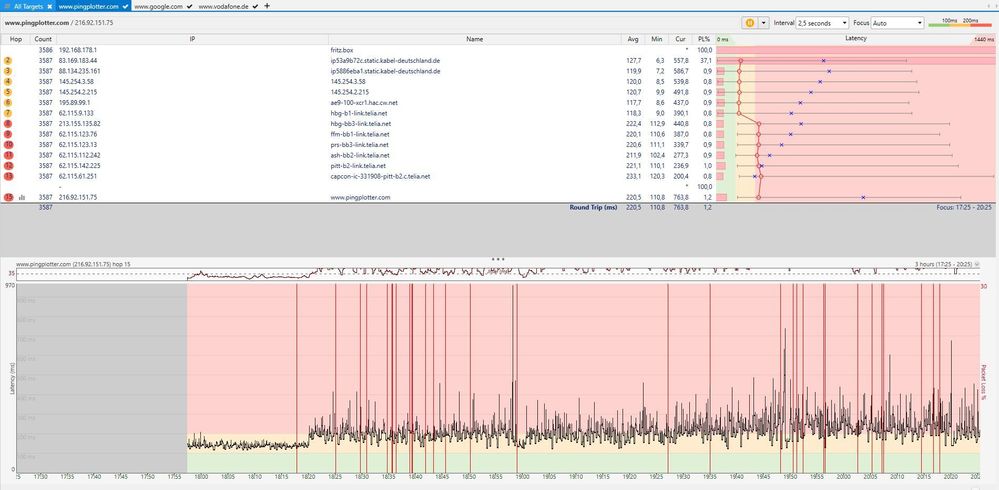The width and height of the screenshot is (999, 490).
Task: Click the timeline graph at 18:20 mark
Action: point(307,376)
